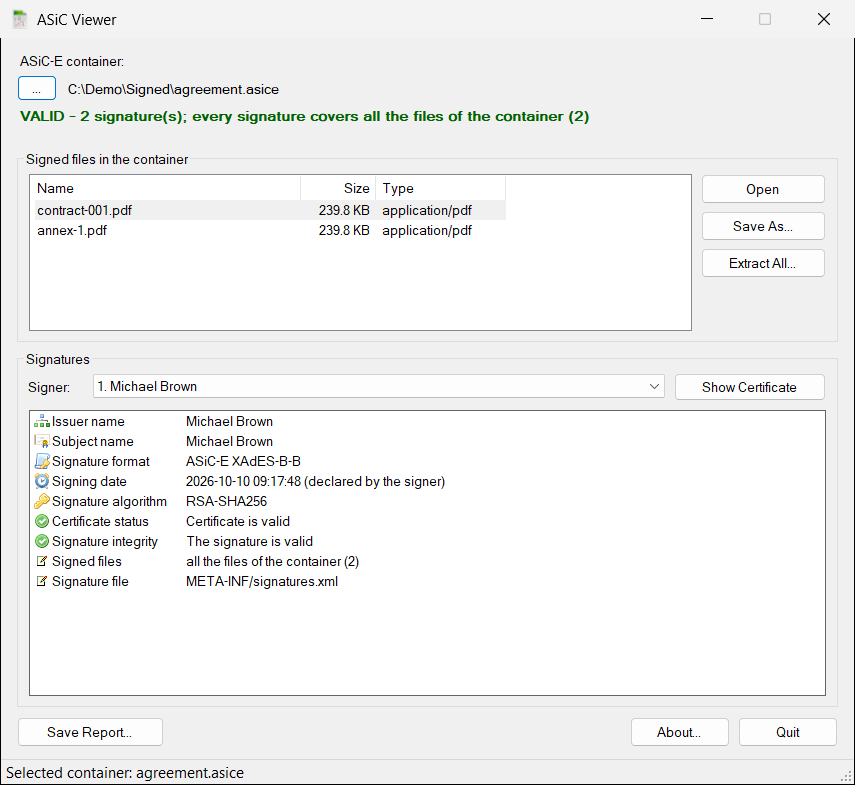Click the container path C:\Demo\Signed\agreement.asice
This screenshot has height=785, width=855.
[173, 89]
